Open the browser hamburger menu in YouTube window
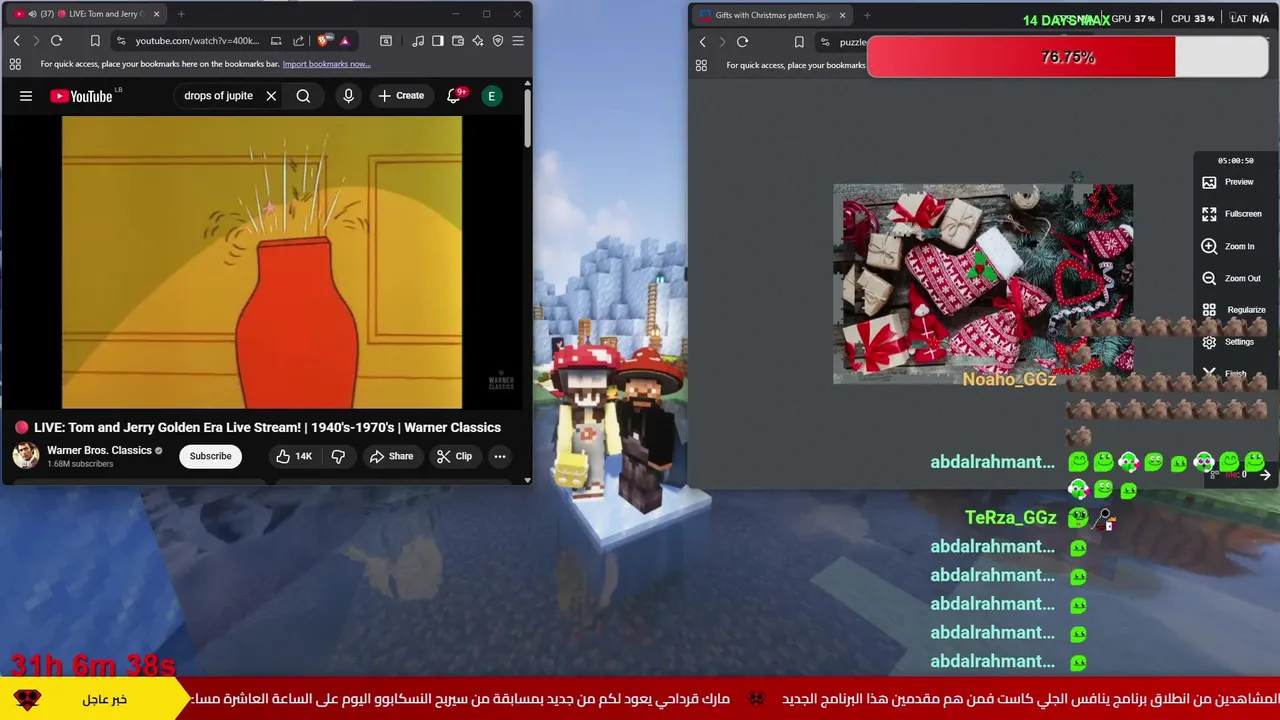 tap(518, 41)
